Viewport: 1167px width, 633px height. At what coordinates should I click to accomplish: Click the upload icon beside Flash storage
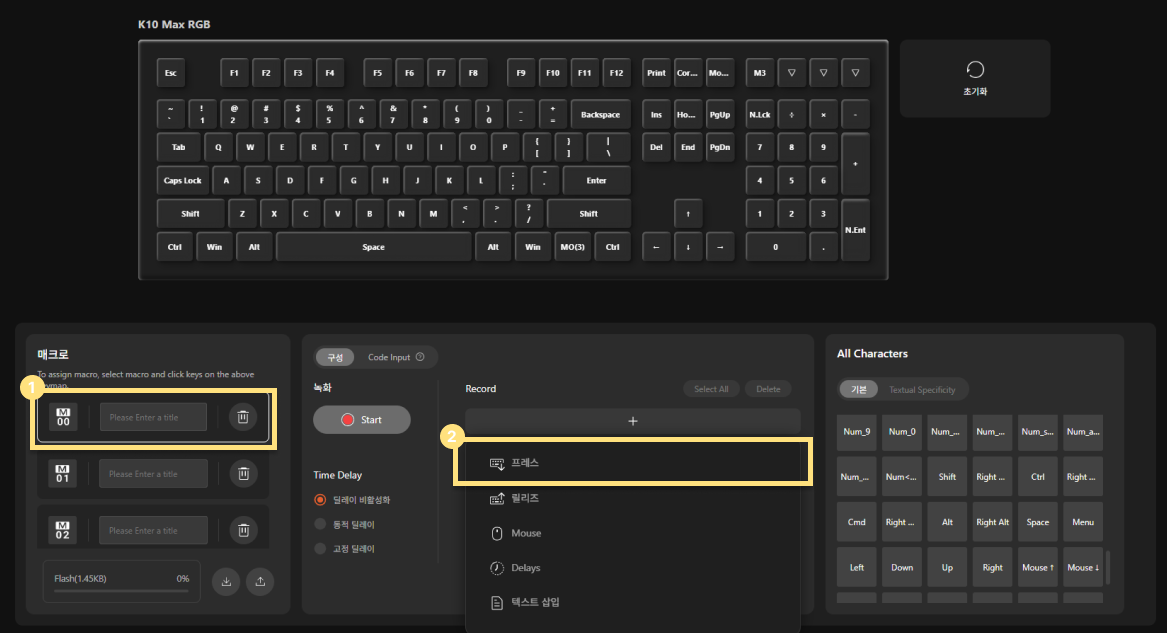tap(260, 582)
